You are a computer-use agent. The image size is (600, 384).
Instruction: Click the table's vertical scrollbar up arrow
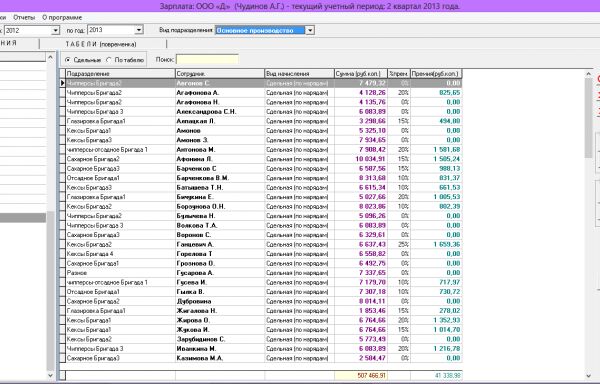point(589,73)
